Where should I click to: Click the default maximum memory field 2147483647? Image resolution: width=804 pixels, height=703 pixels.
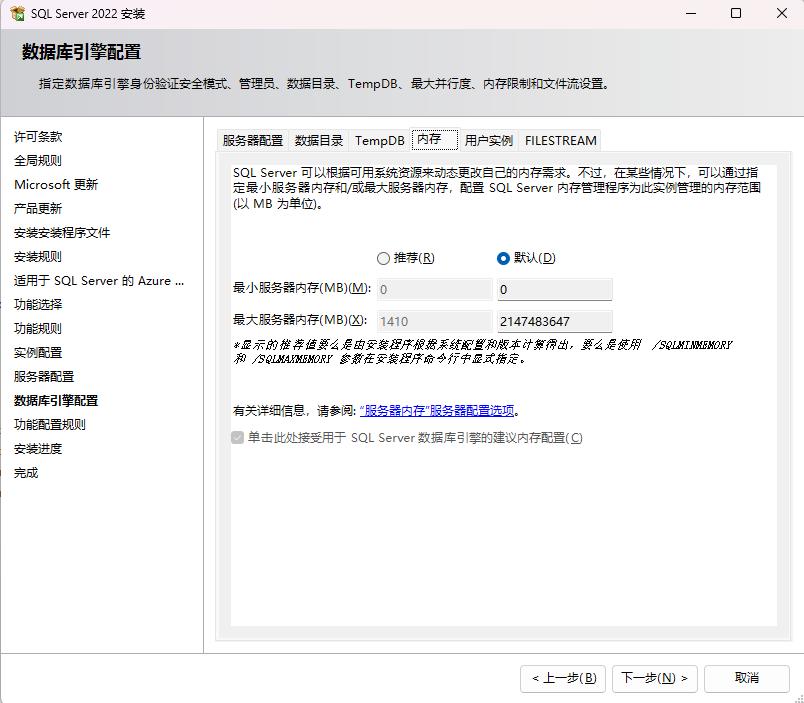[554, 321]
